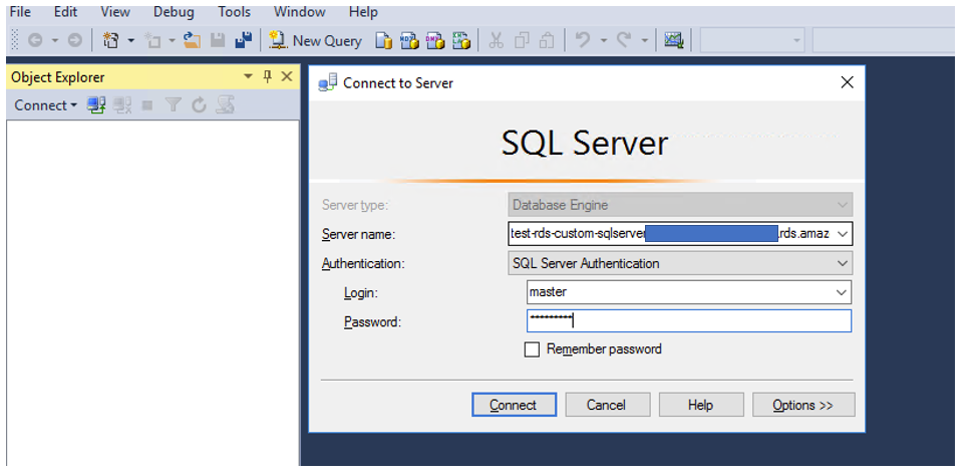Open the Edit menu
The image size is (977, 474).
tap(66, 12)
